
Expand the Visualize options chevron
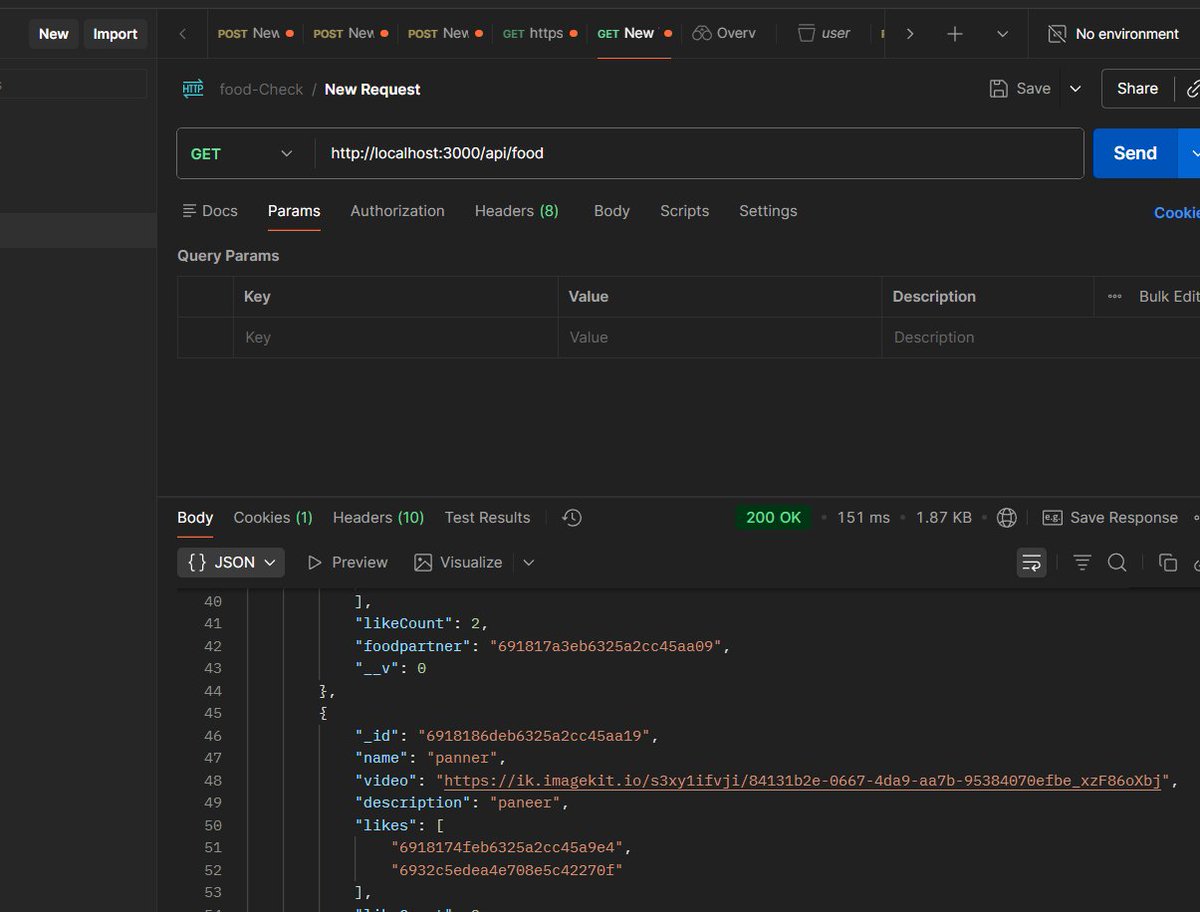point(529,563)
